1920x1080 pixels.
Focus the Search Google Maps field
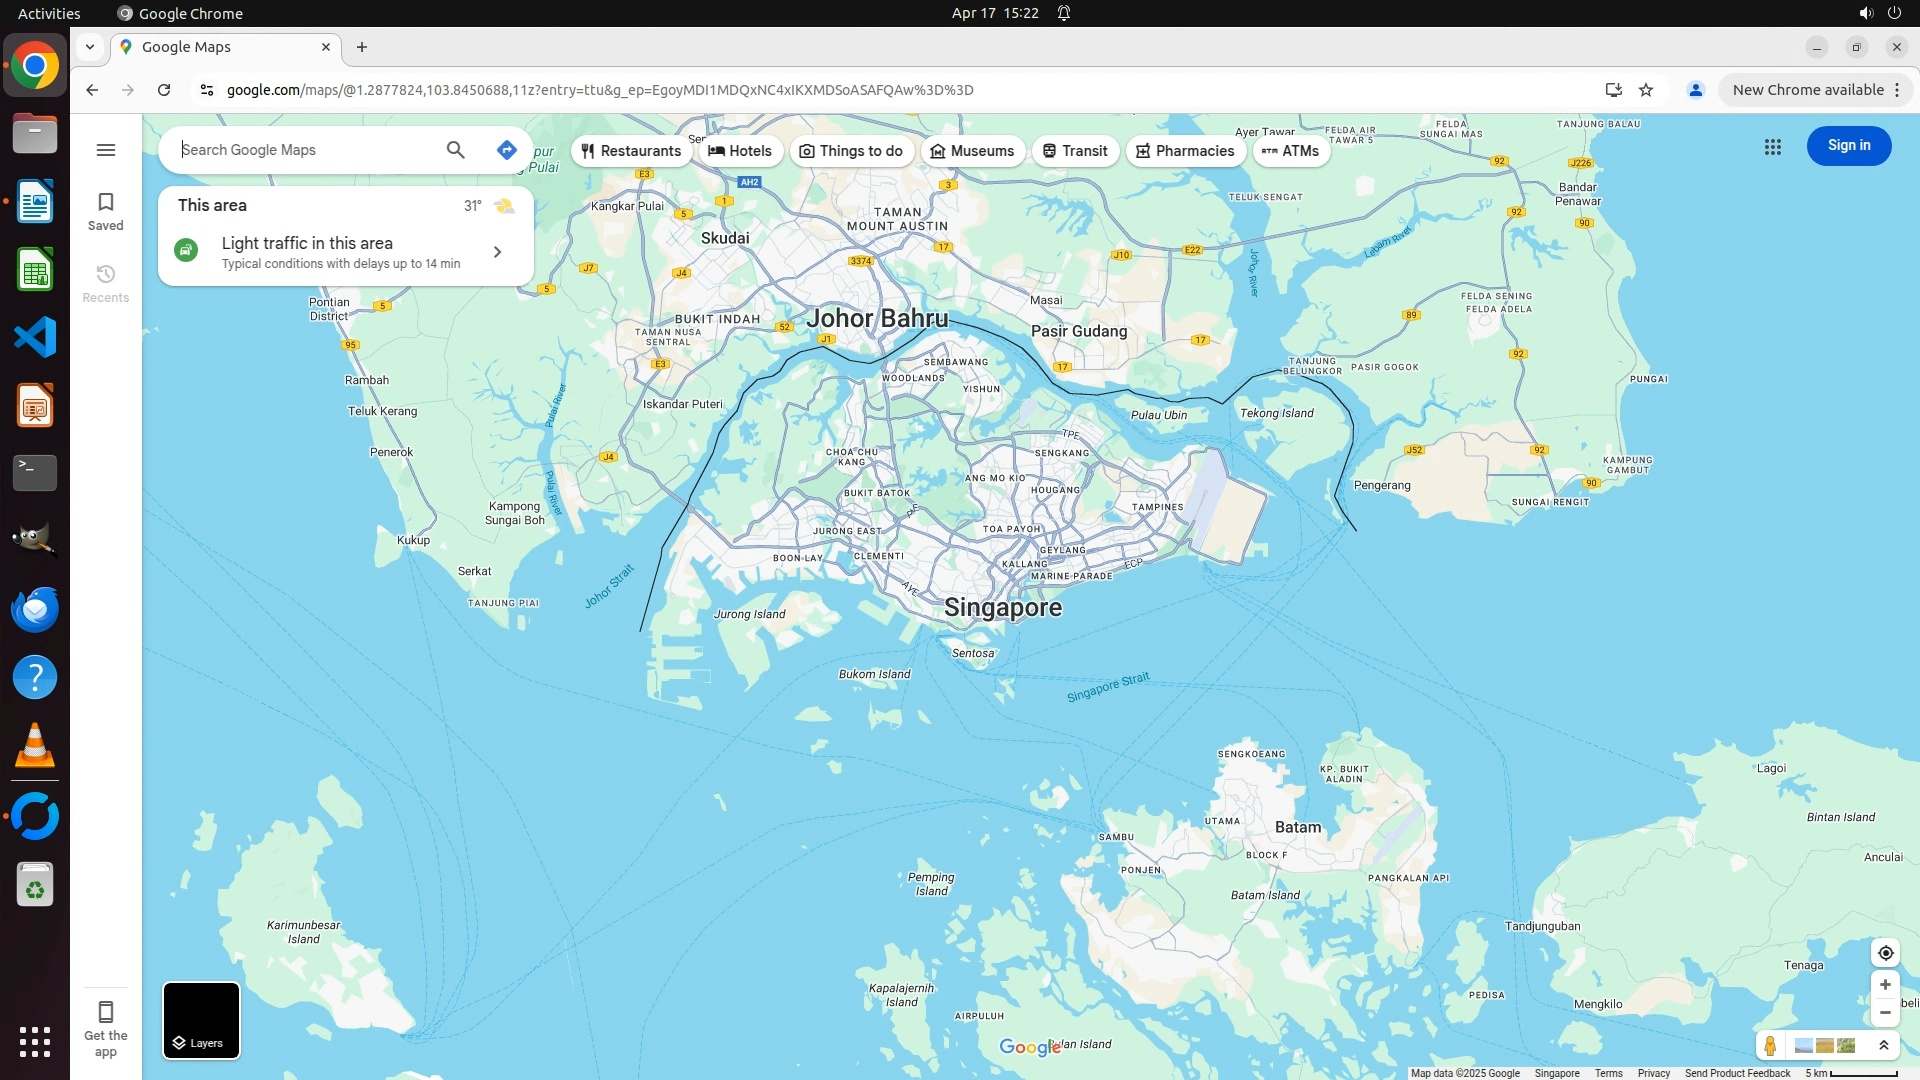(300, 150)
